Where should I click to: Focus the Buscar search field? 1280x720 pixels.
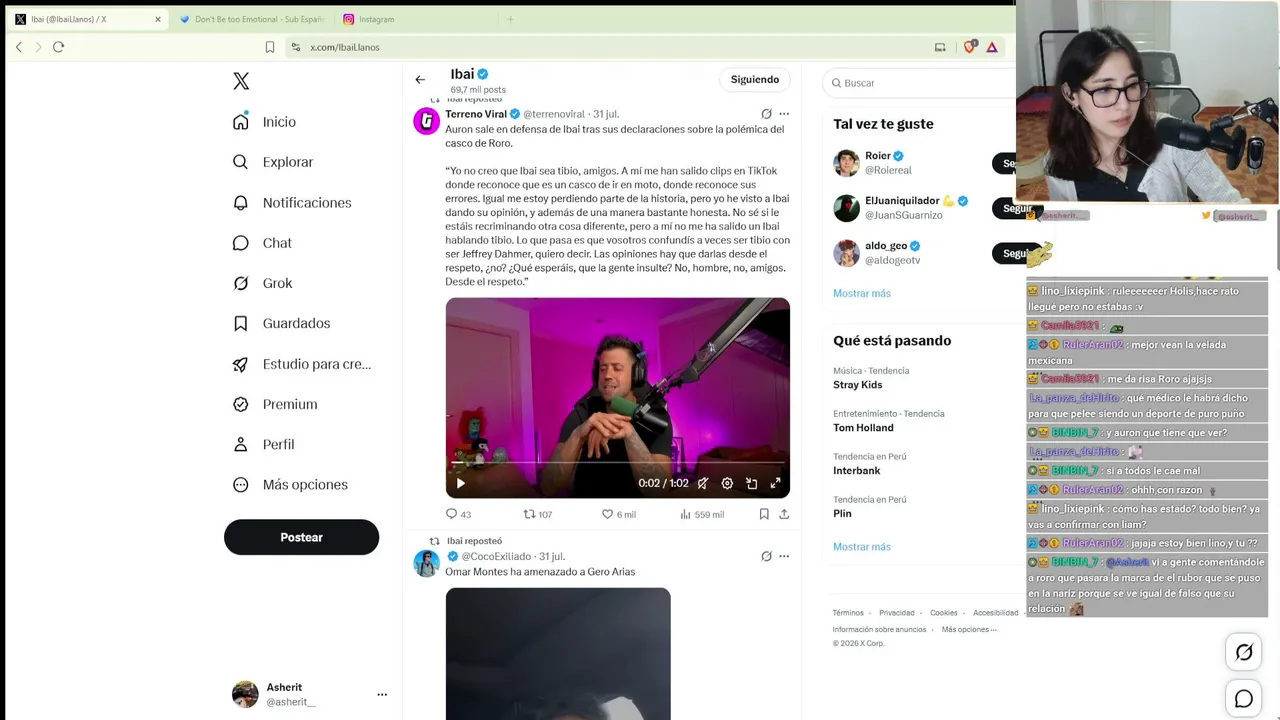pyautogui.click(x=920, y=83)
